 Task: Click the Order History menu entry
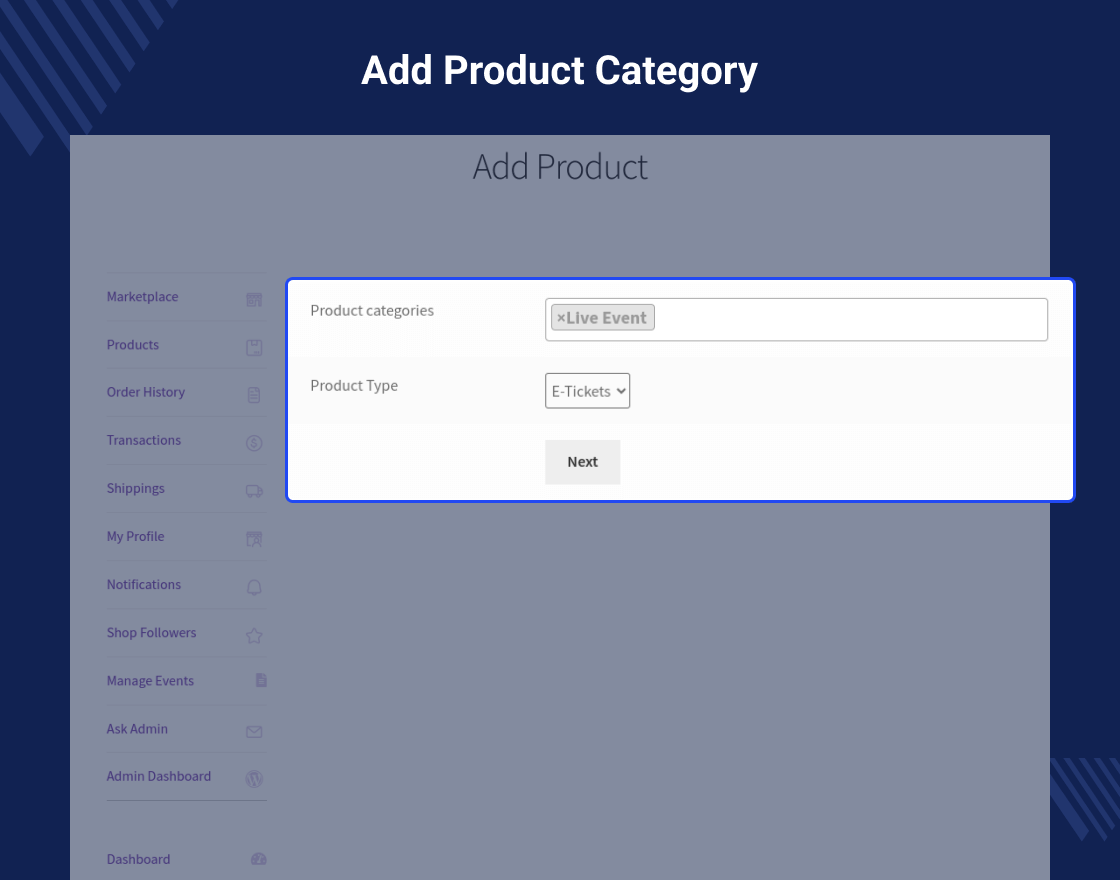pos(145,392)
